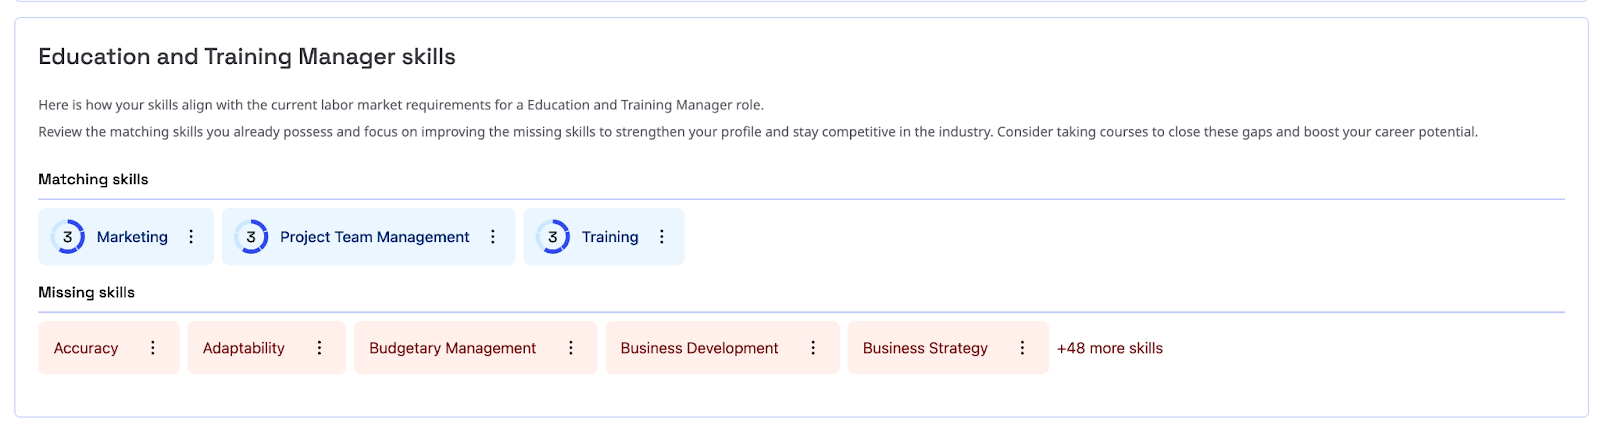The width and height of the screenshot is (1600, 432).
Task: Click the Project Team Management skill label
Action: [x=374, y=237]
